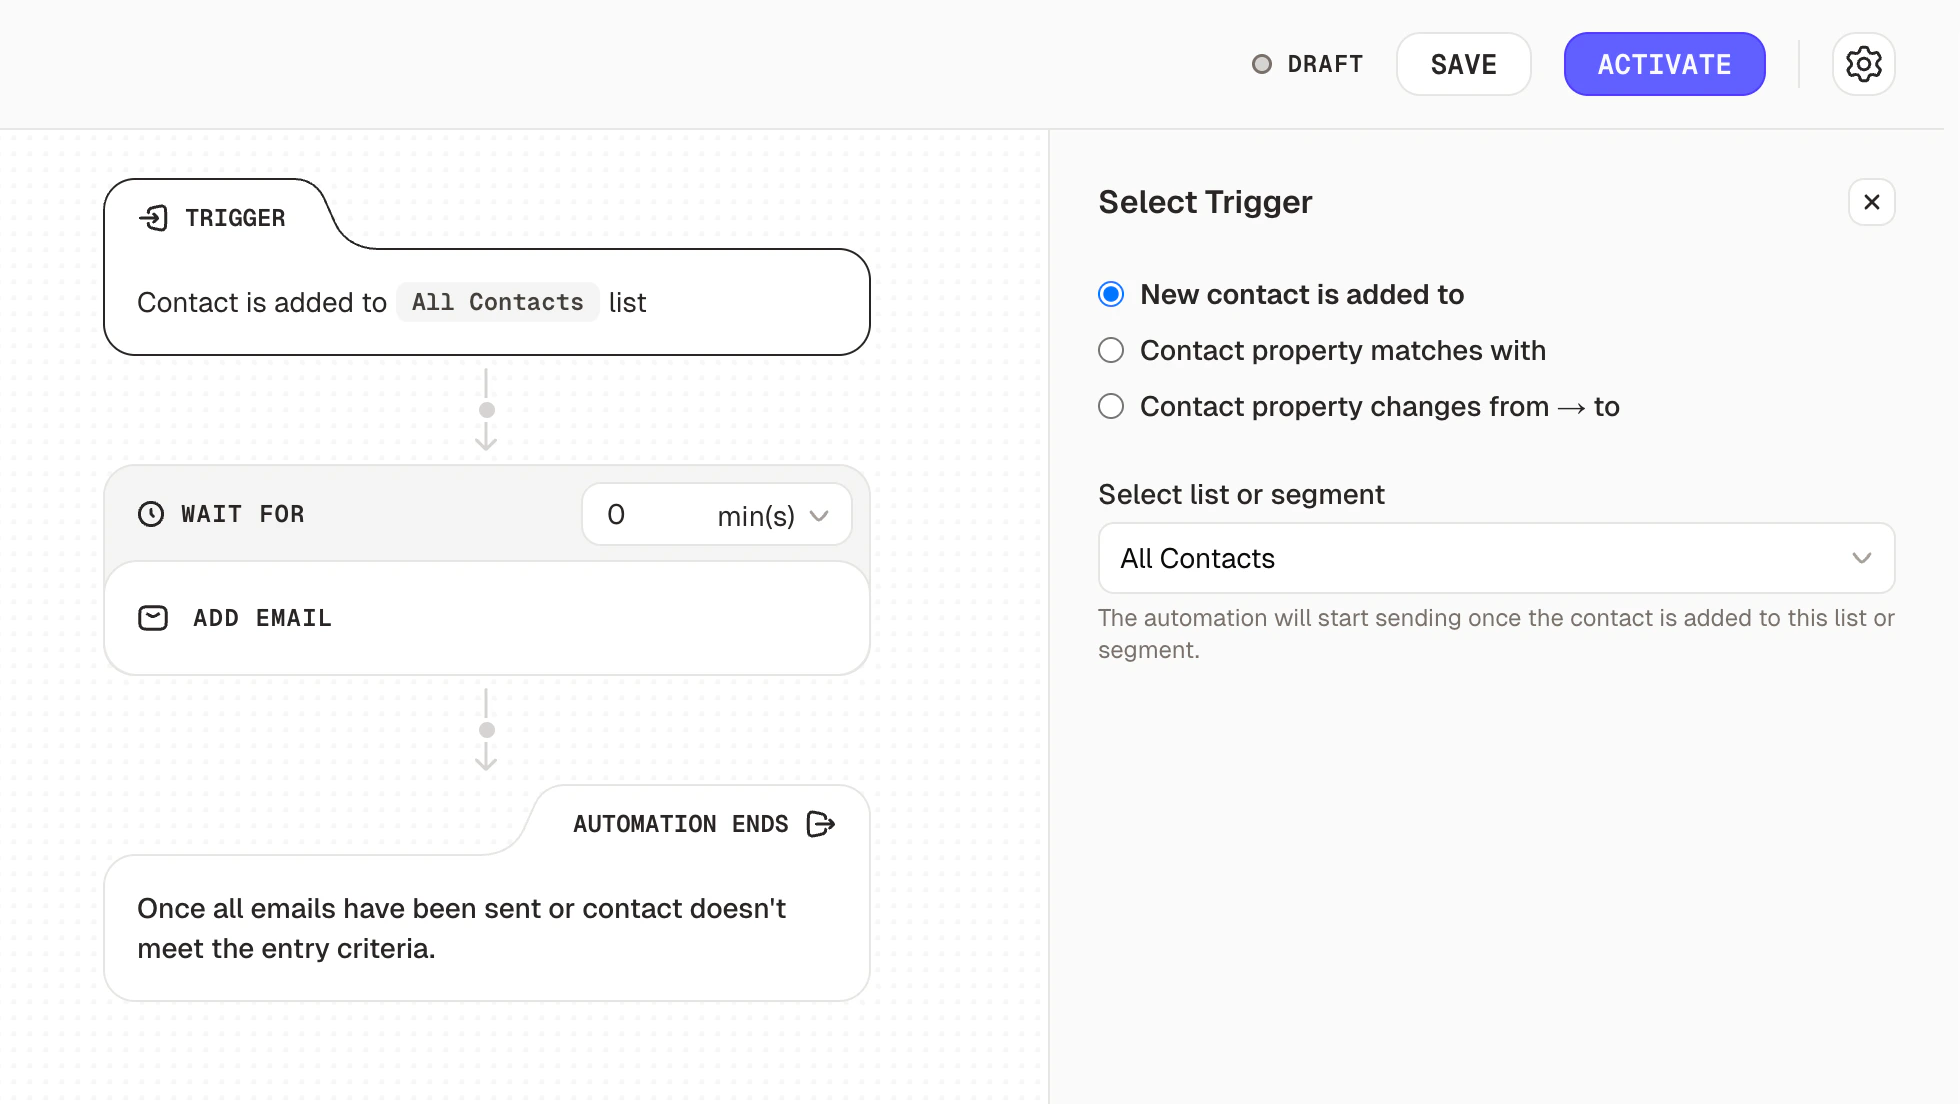This screenshot has width=1960, height=1104.
Task: Click the All Contacts chip in trigger
Action: (497, 302)
